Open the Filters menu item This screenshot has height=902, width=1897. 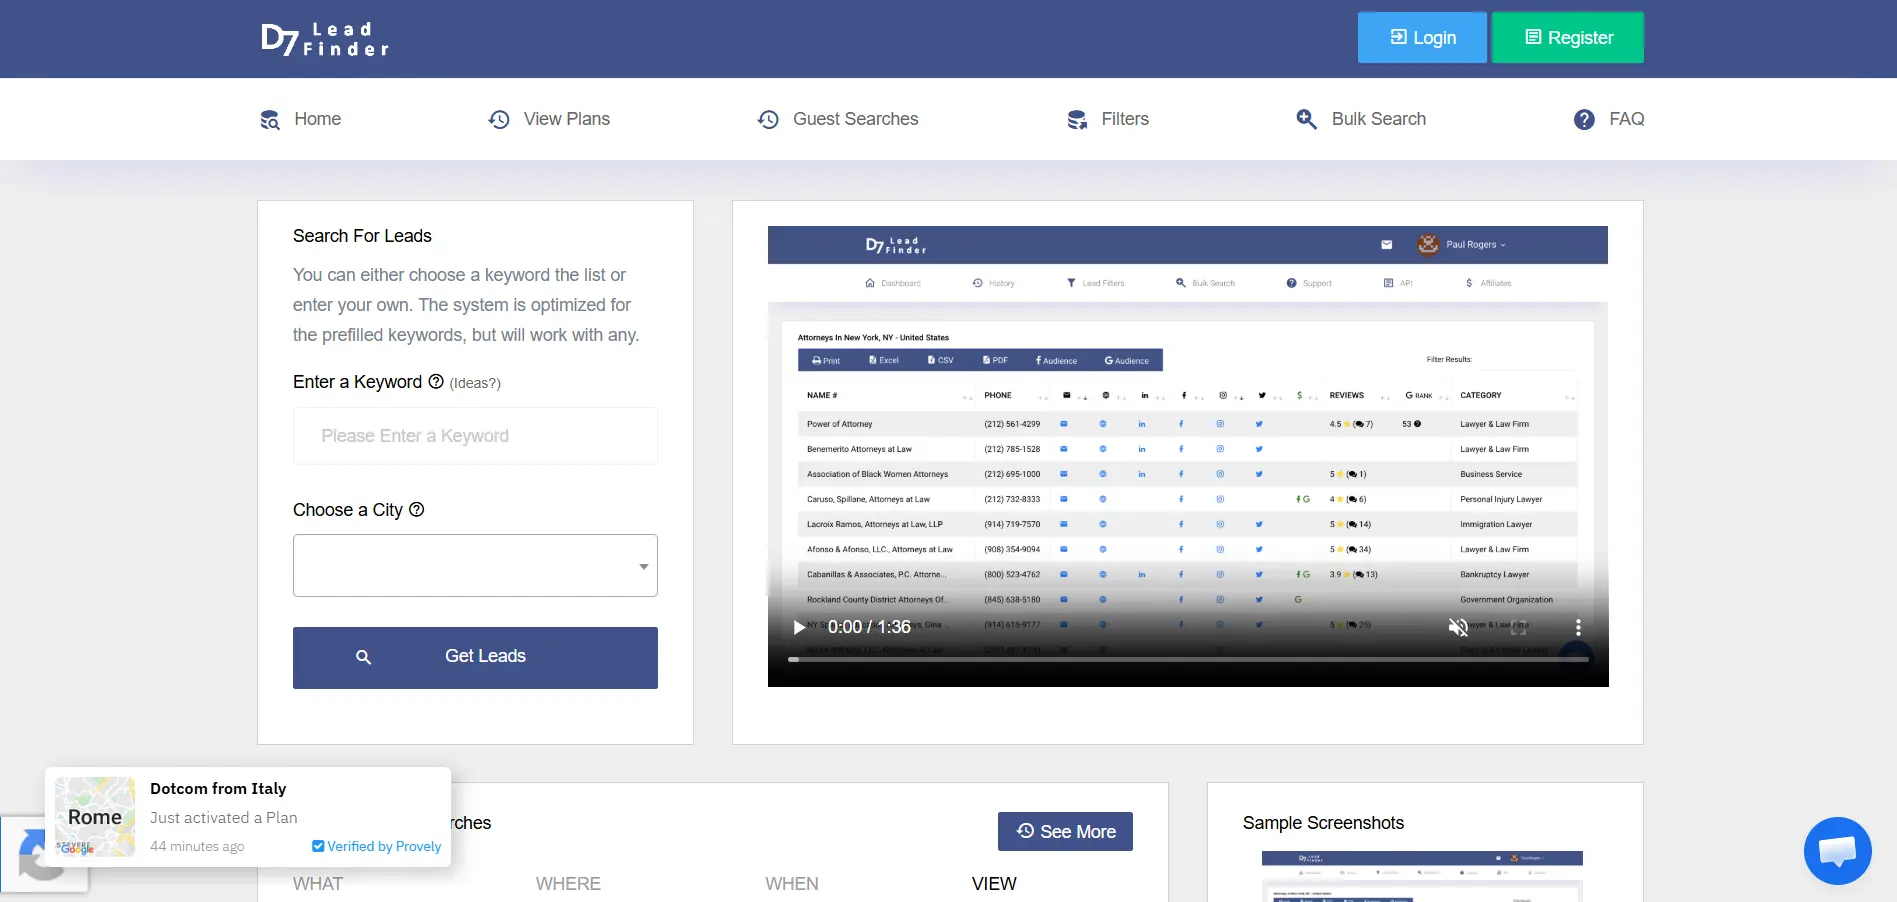tap(1108, 119)
